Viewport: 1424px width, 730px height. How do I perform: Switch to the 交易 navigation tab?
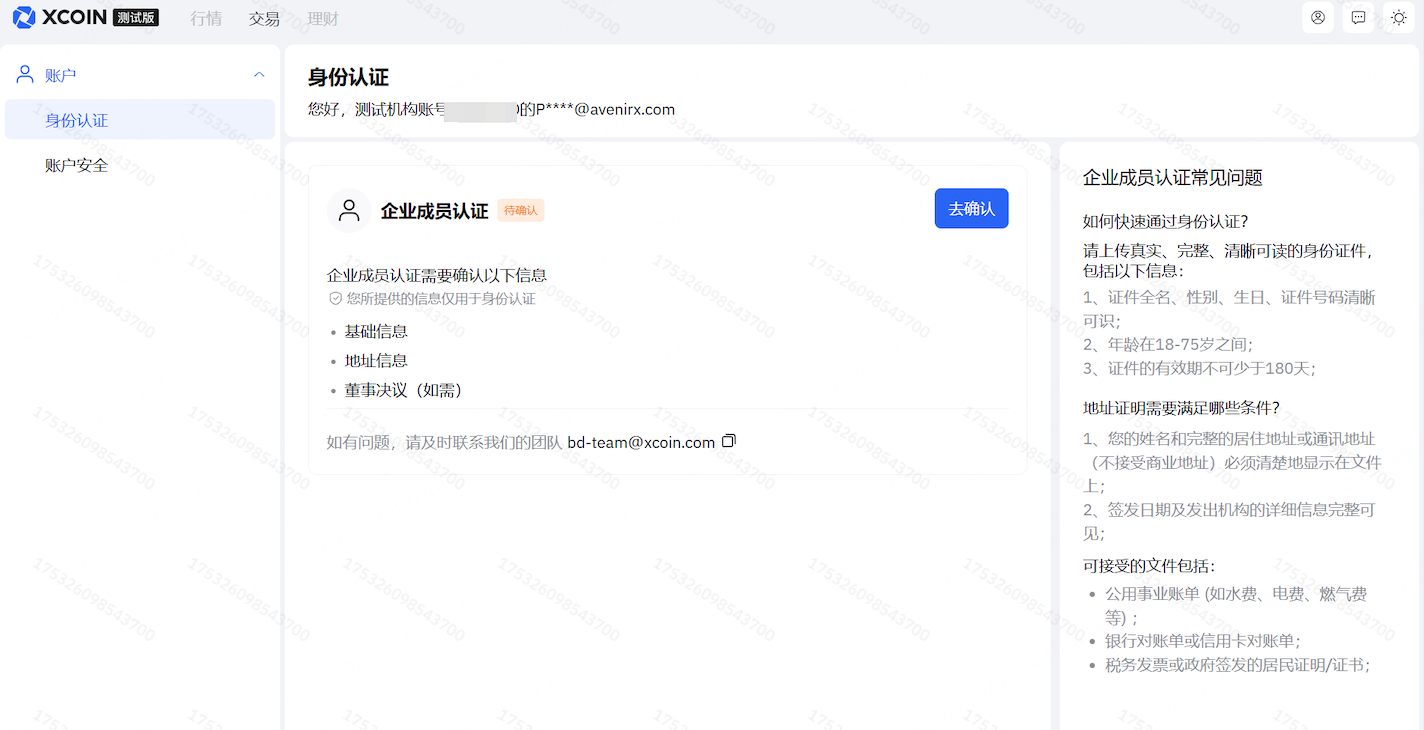coord(264,18)
